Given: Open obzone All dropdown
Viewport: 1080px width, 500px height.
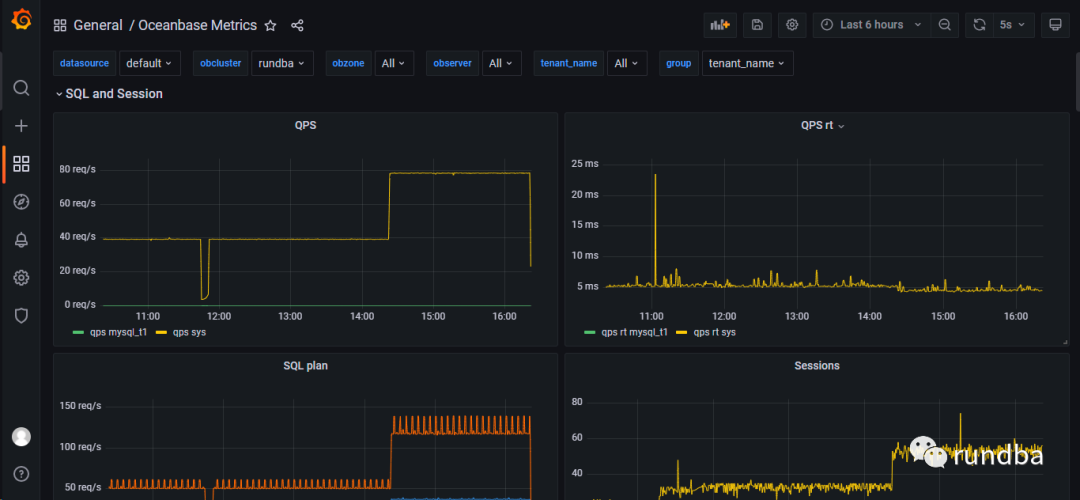Looking at the screenshot, I should coord(394,63).
